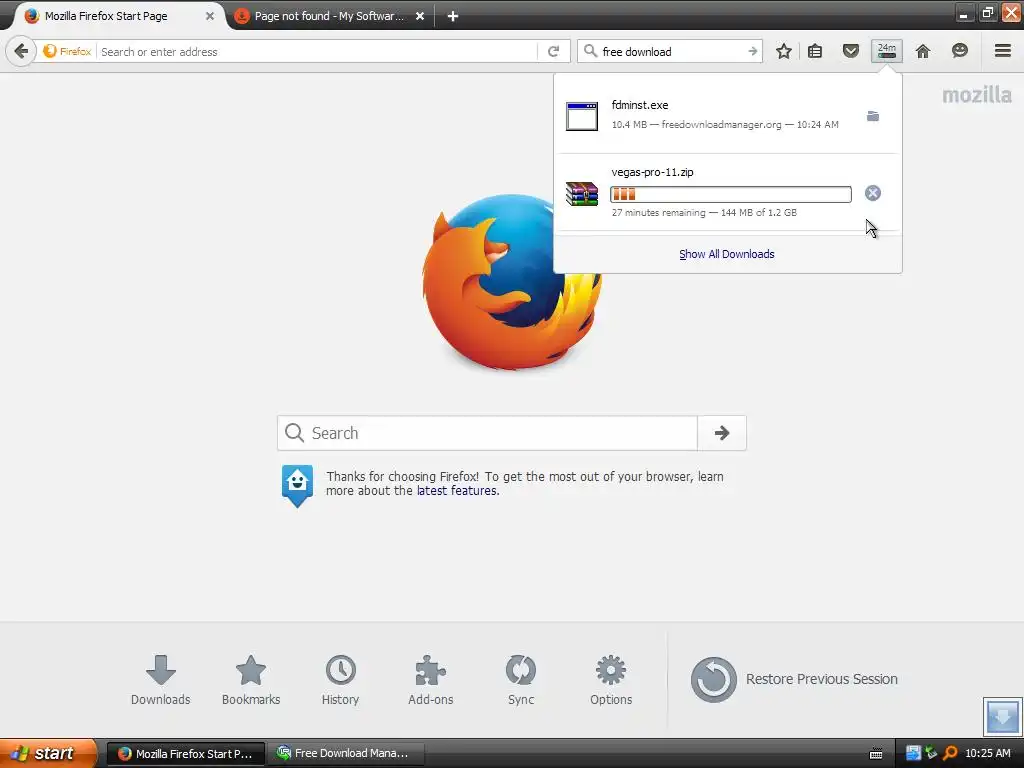Click the mozilla wordmark link
The image size is (1024, 768).
[976, 95]
